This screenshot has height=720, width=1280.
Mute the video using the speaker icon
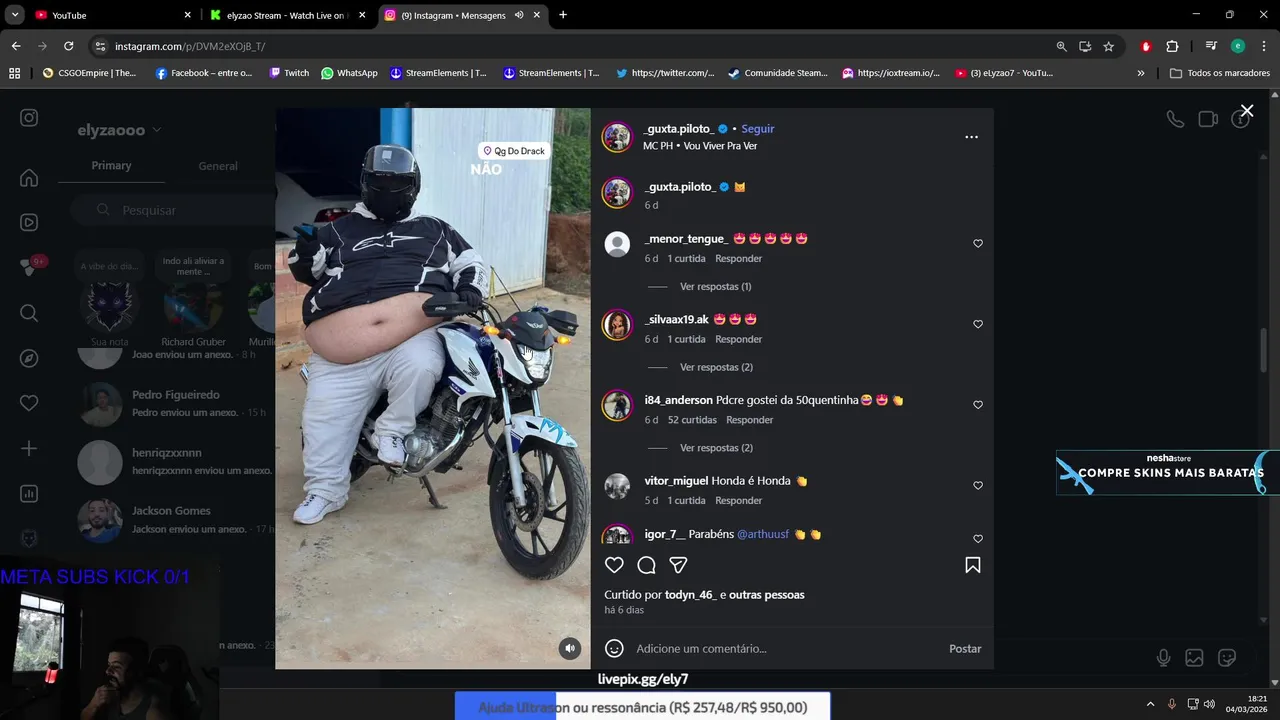click(570, 648)
